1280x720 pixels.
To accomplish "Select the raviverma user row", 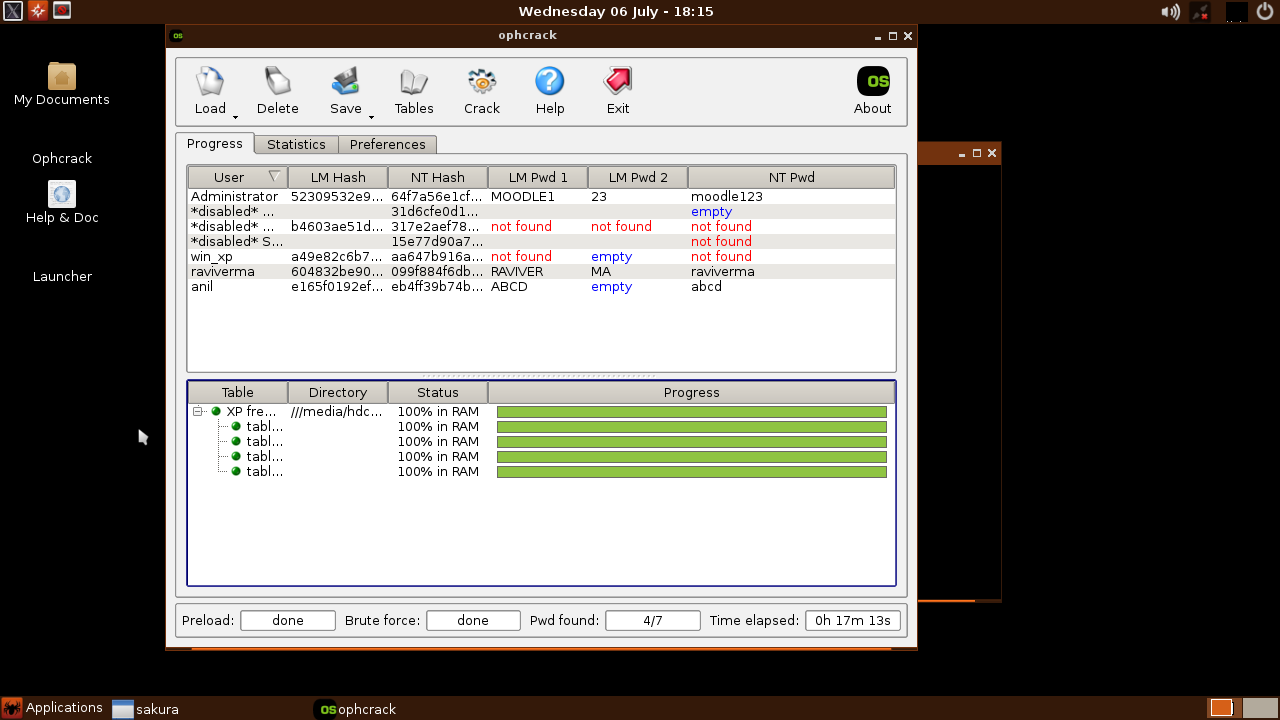I will [x=541, y=272].
